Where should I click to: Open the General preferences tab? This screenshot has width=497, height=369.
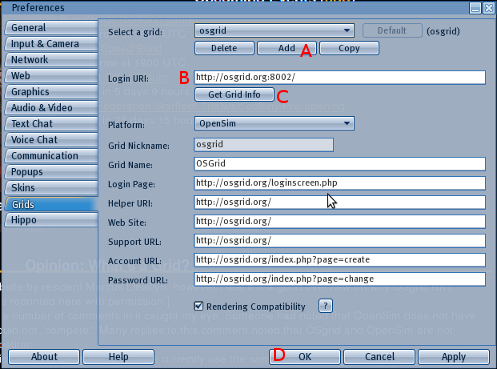pyautogui.click(x=52, y=28)
